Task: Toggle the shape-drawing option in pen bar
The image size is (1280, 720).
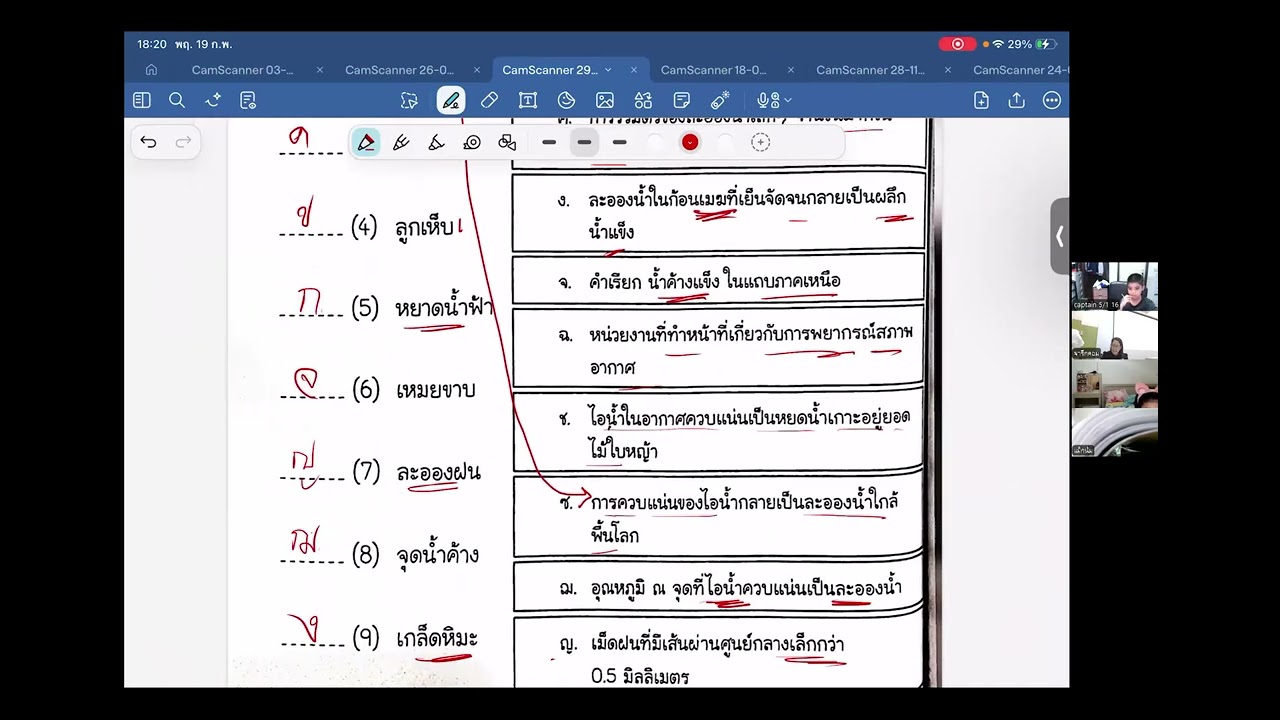Action: (x=507, y=142)
